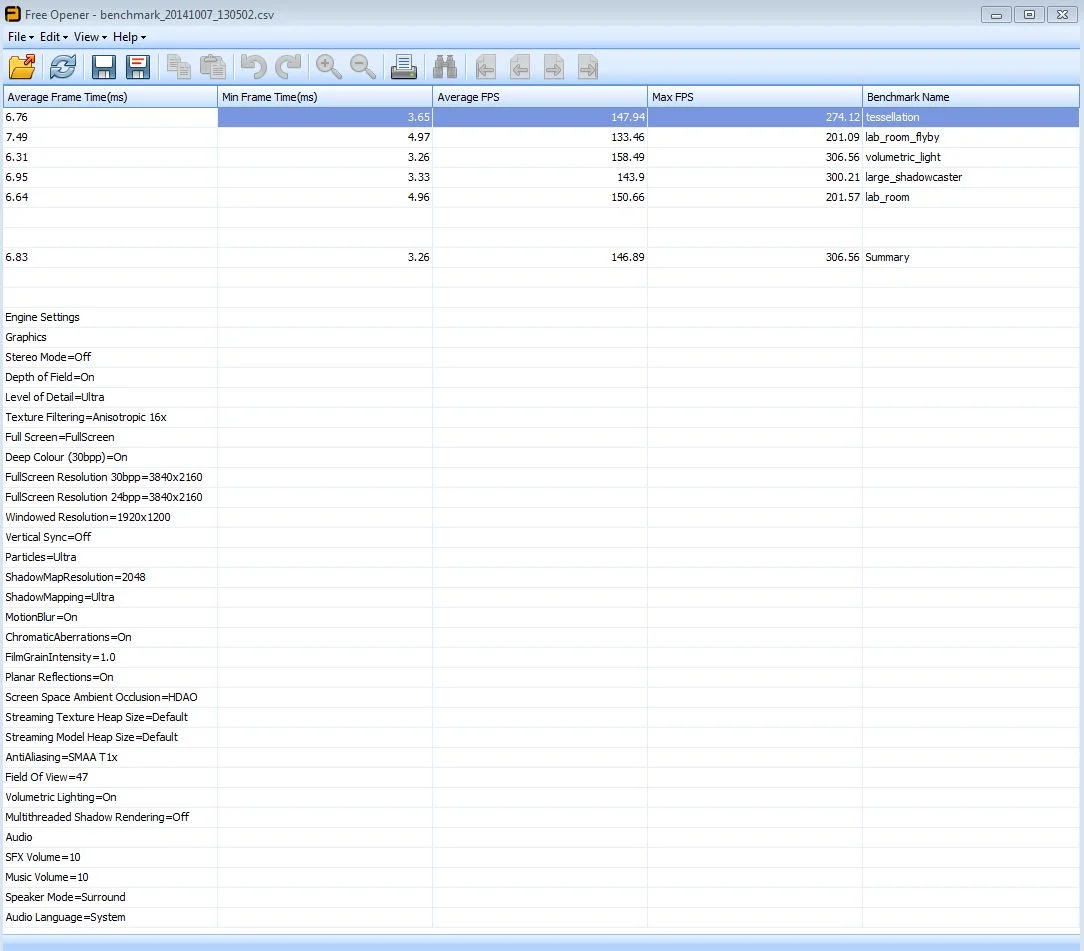The width and height of the screenshot is (1084, 951).
Task: Click the Max FPS column header
Action: tap(755, 97)
